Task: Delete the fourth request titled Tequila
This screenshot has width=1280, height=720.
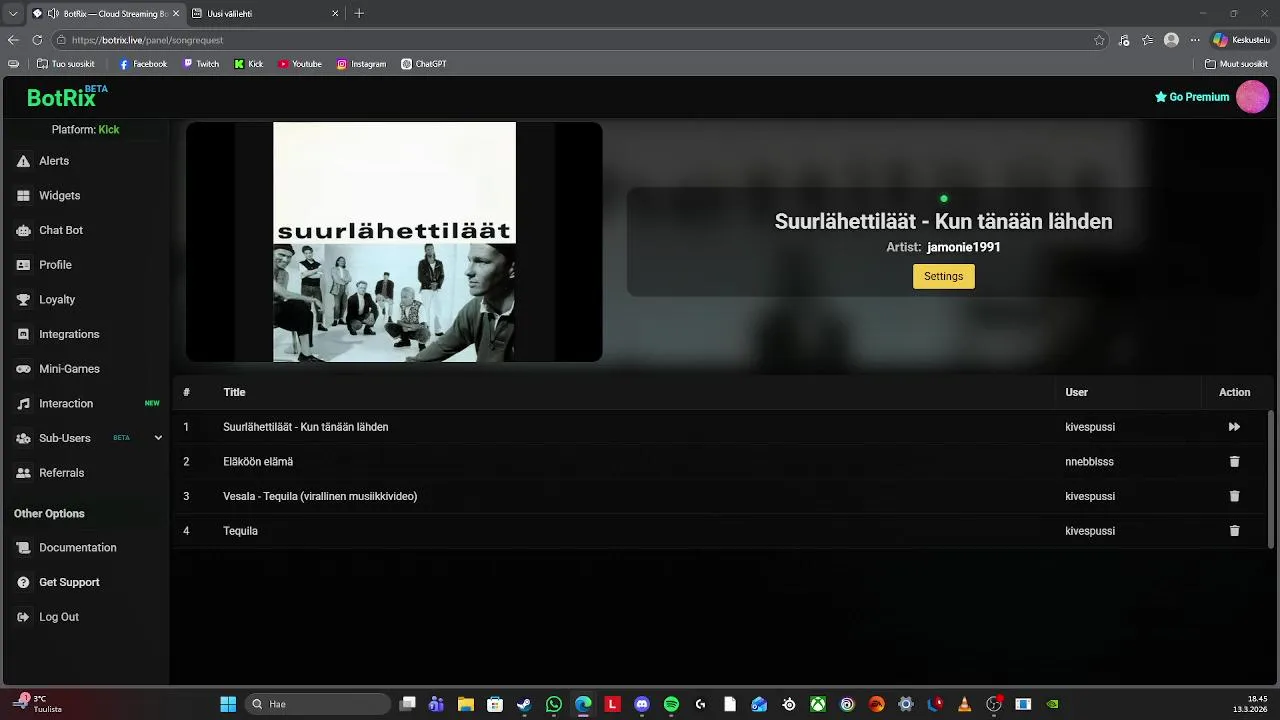Action: point(1234,531)
